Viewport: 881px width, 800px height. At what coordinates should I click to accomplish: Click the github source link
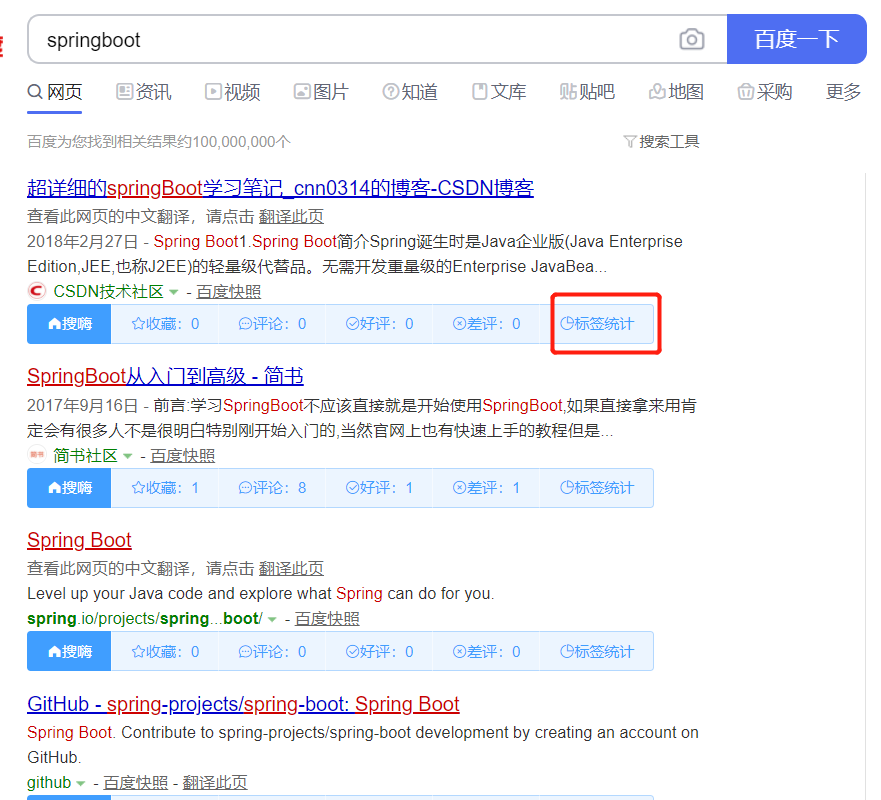(49, 783)
